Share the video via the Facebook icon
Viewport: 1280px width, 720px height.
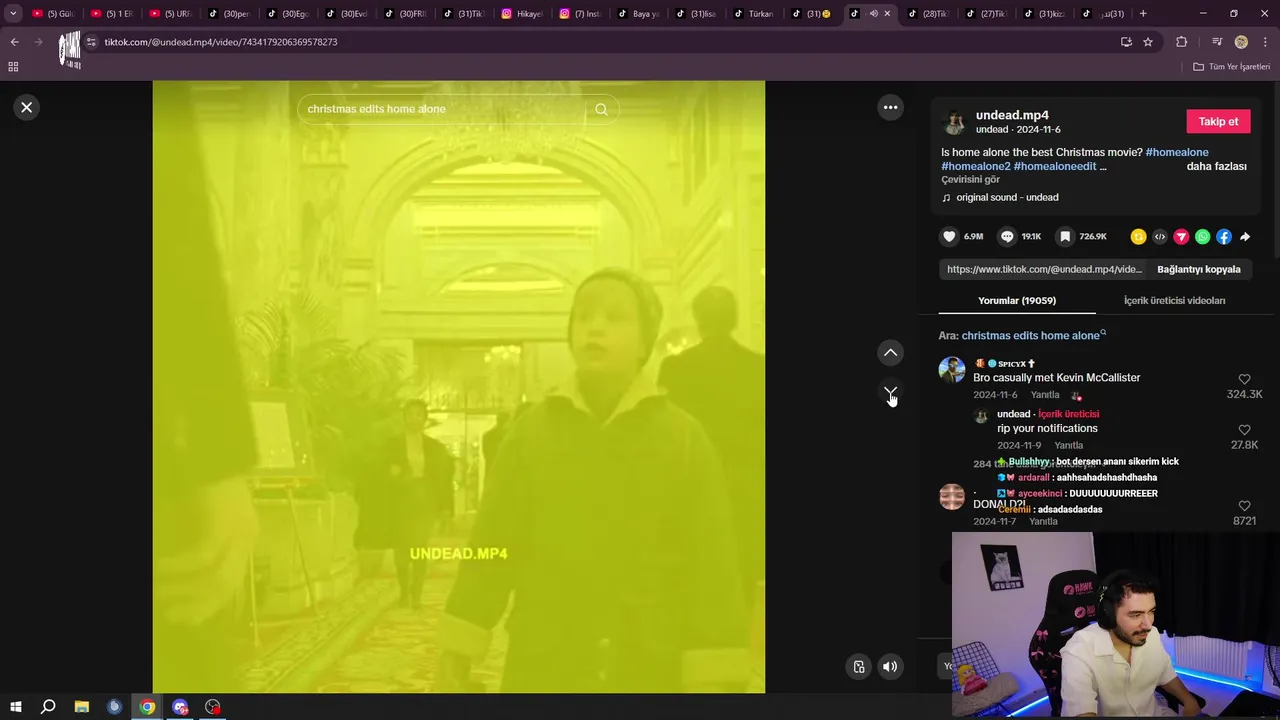[x=1224, y=237]
